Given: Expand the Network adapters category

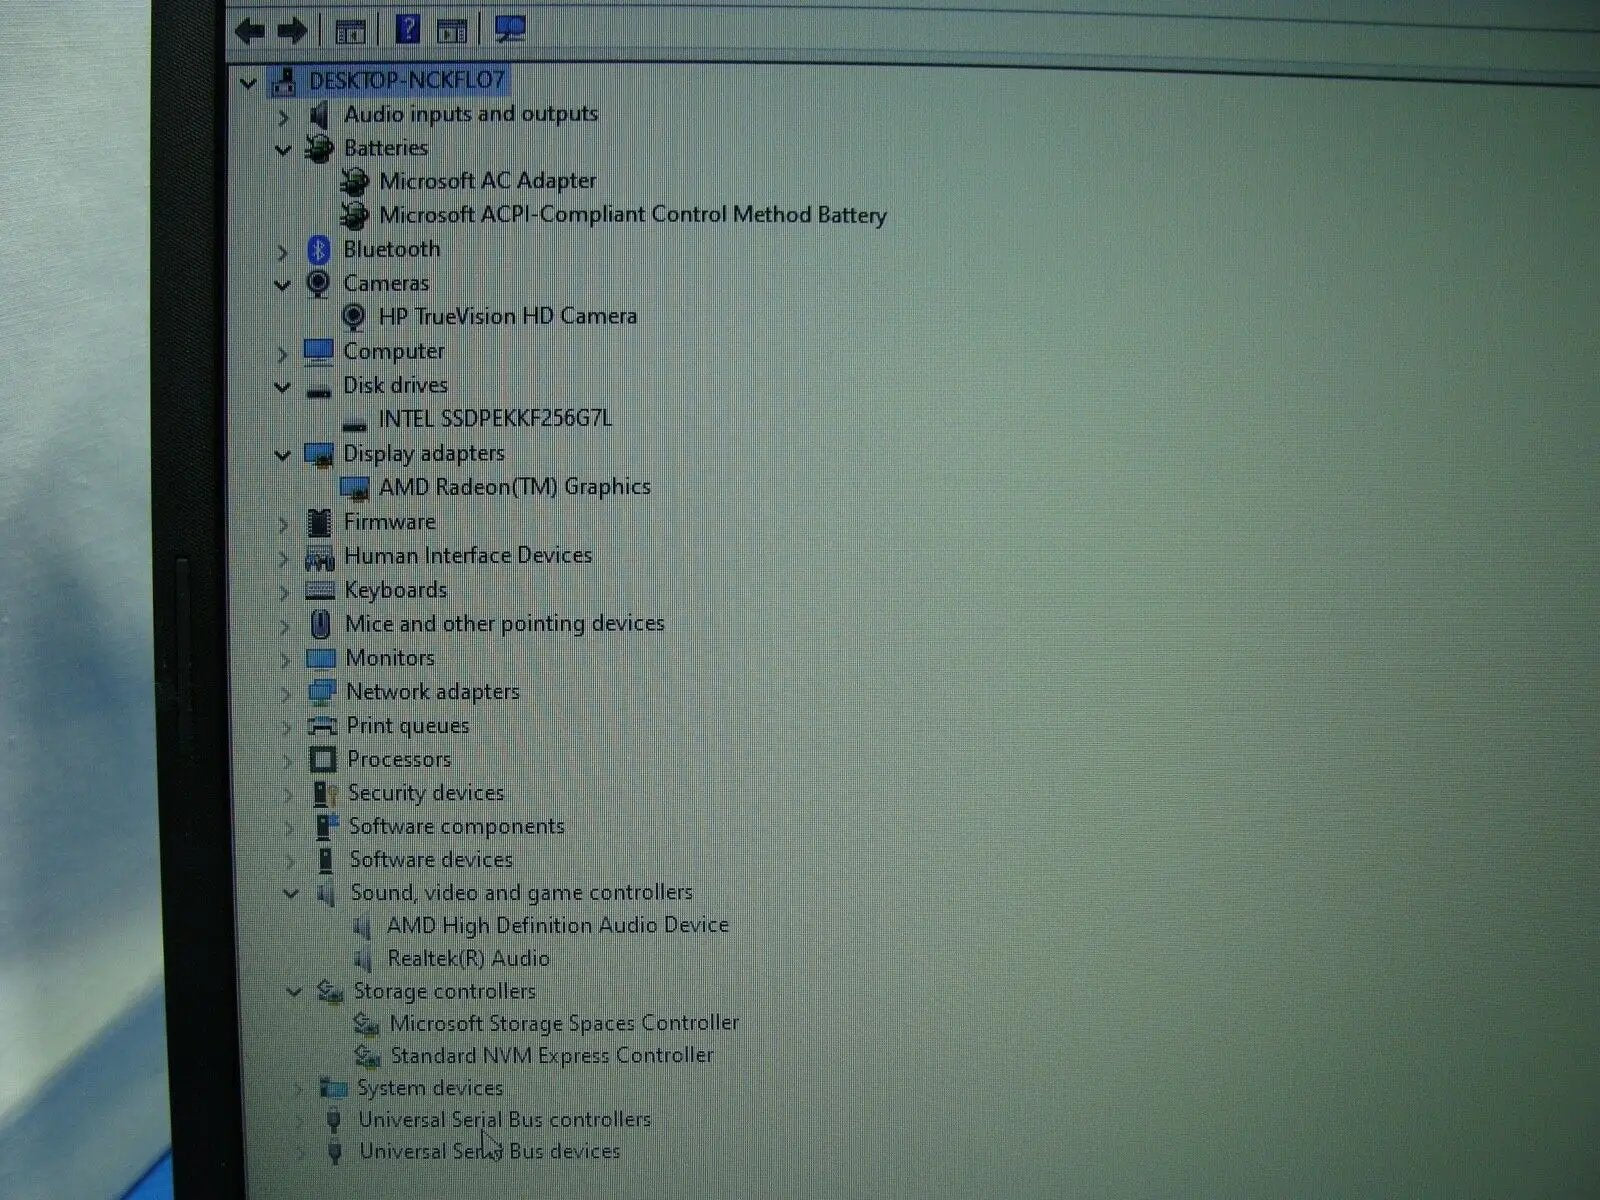Looking at the screenshot, I should (286, 693).
